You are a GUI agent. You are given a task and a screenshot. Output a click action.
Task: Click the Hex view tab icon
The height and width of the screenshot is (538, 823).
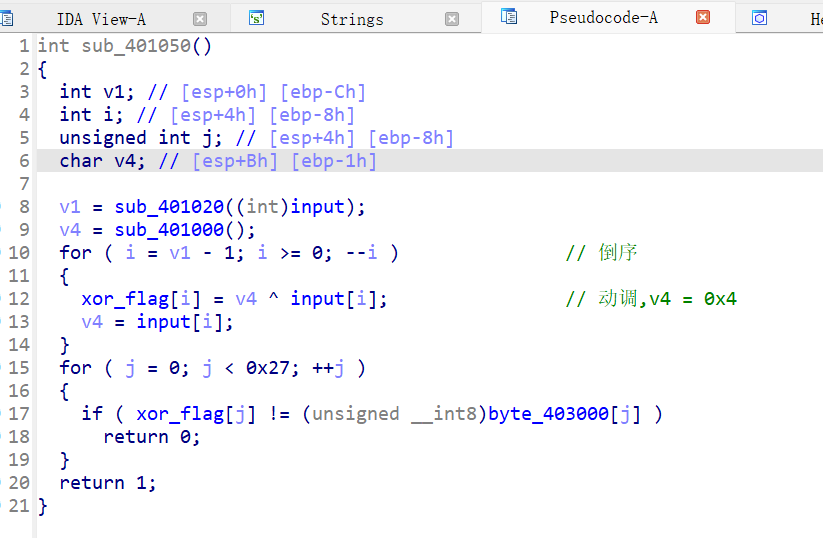pyautogui.click(x=760, y=18)
